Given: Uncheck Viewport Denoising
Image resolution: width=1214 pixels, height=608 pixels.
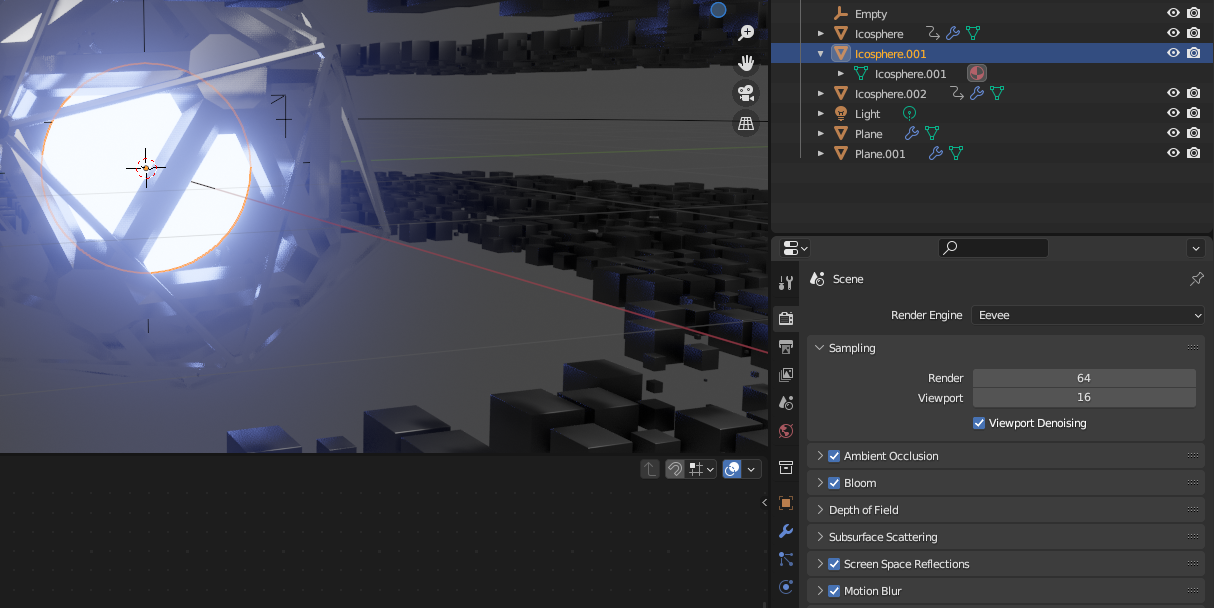Looking at the screenshot, I should coord(979,423).
